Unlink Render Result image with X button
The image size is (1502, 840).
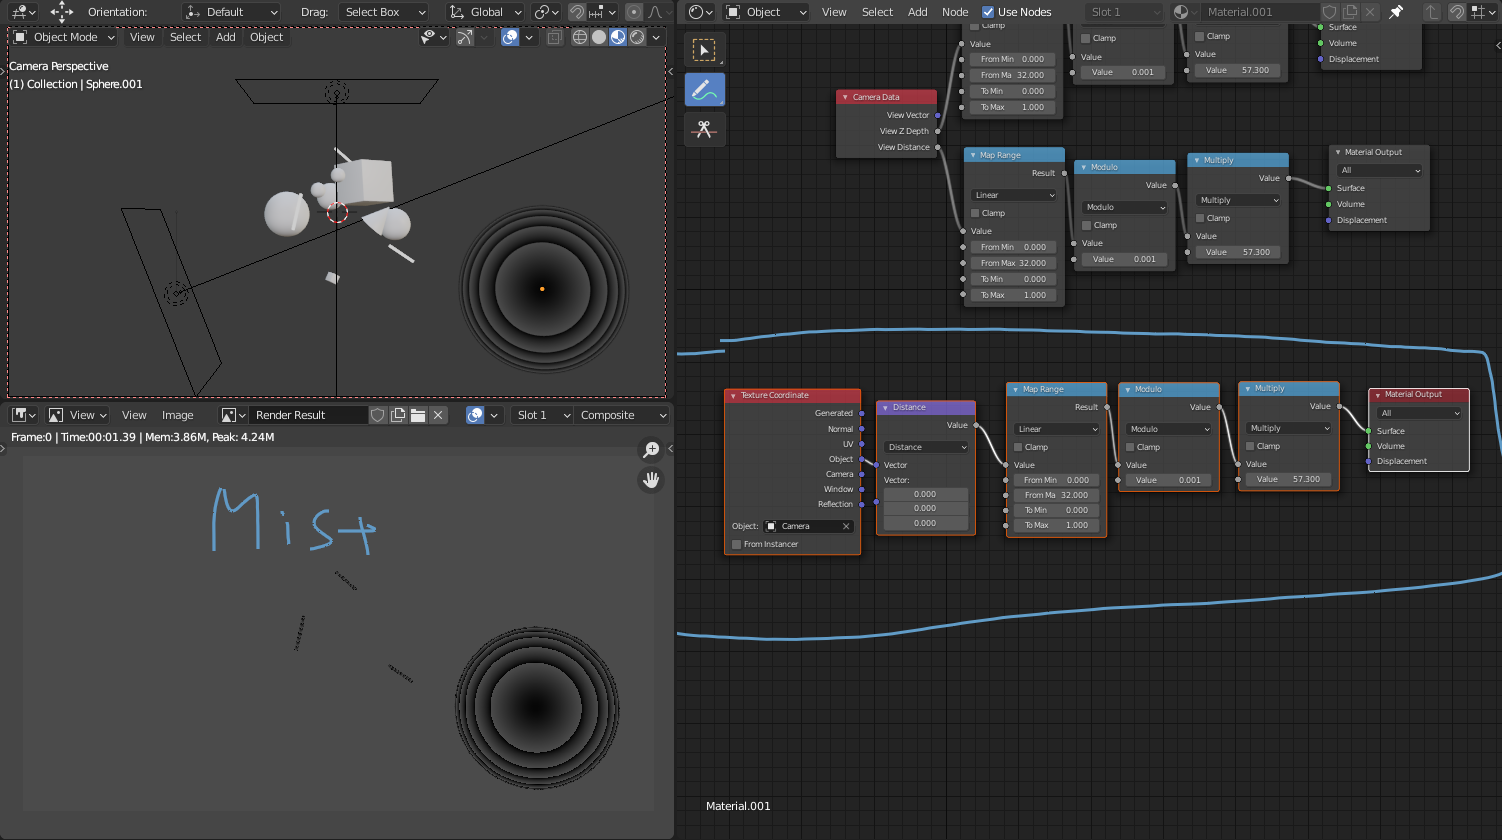tap(438, 415)
